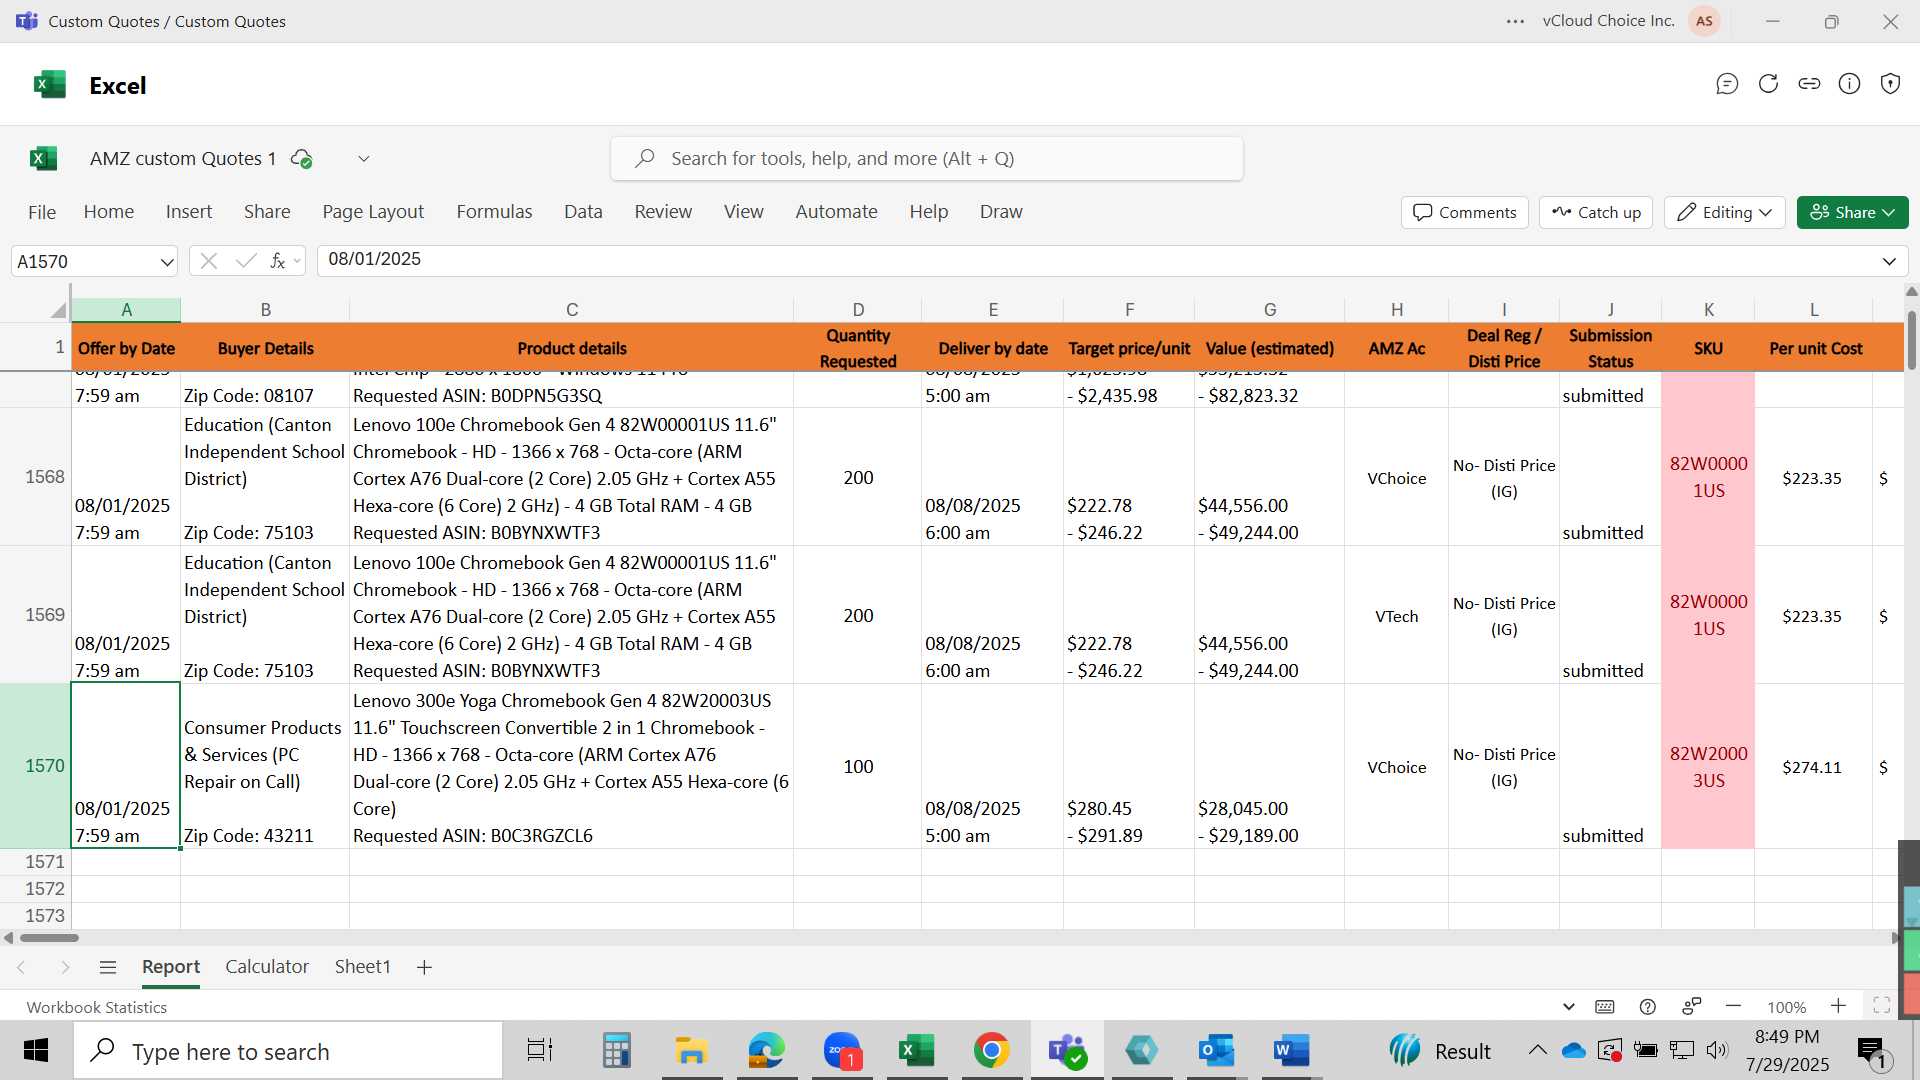Open the all sheets list icon

[x=108, y=967]
